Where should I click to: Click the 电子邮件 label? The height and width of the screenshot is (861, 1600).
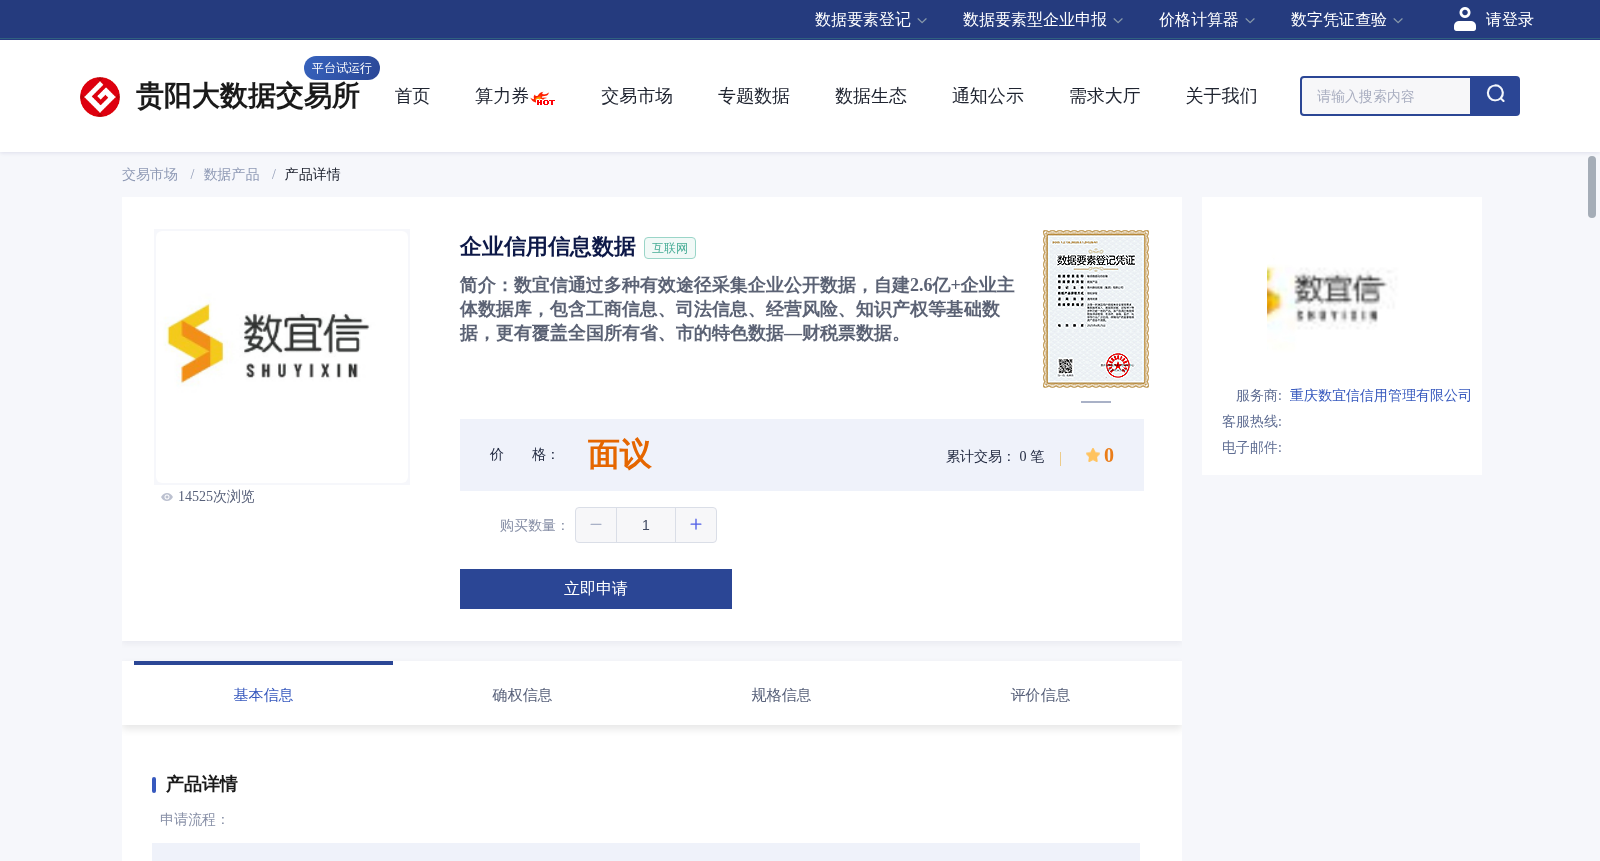(1251, 448)
